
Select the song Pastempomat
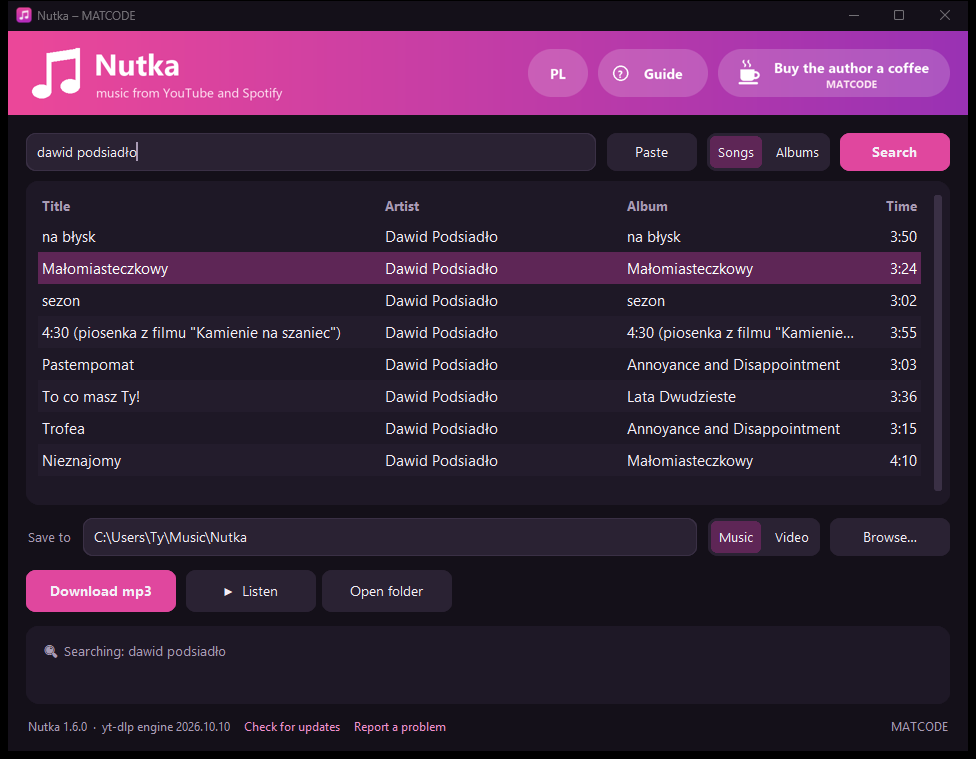tap(479, 365)
